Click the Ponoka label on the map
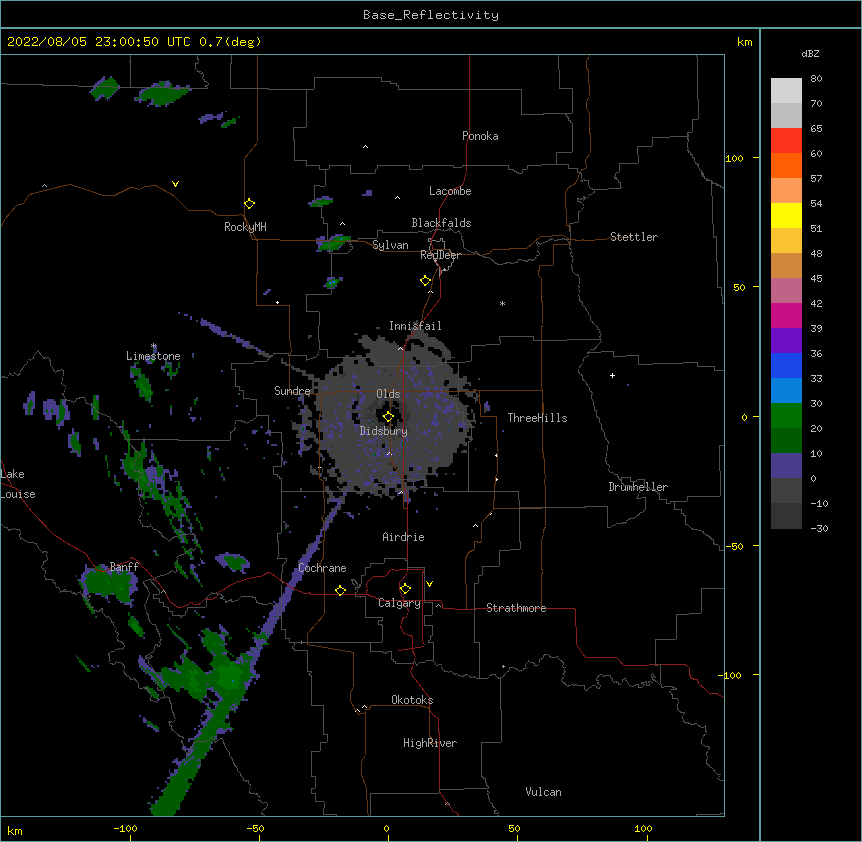The width and height of the screenshot is (862, 842). 480,136
